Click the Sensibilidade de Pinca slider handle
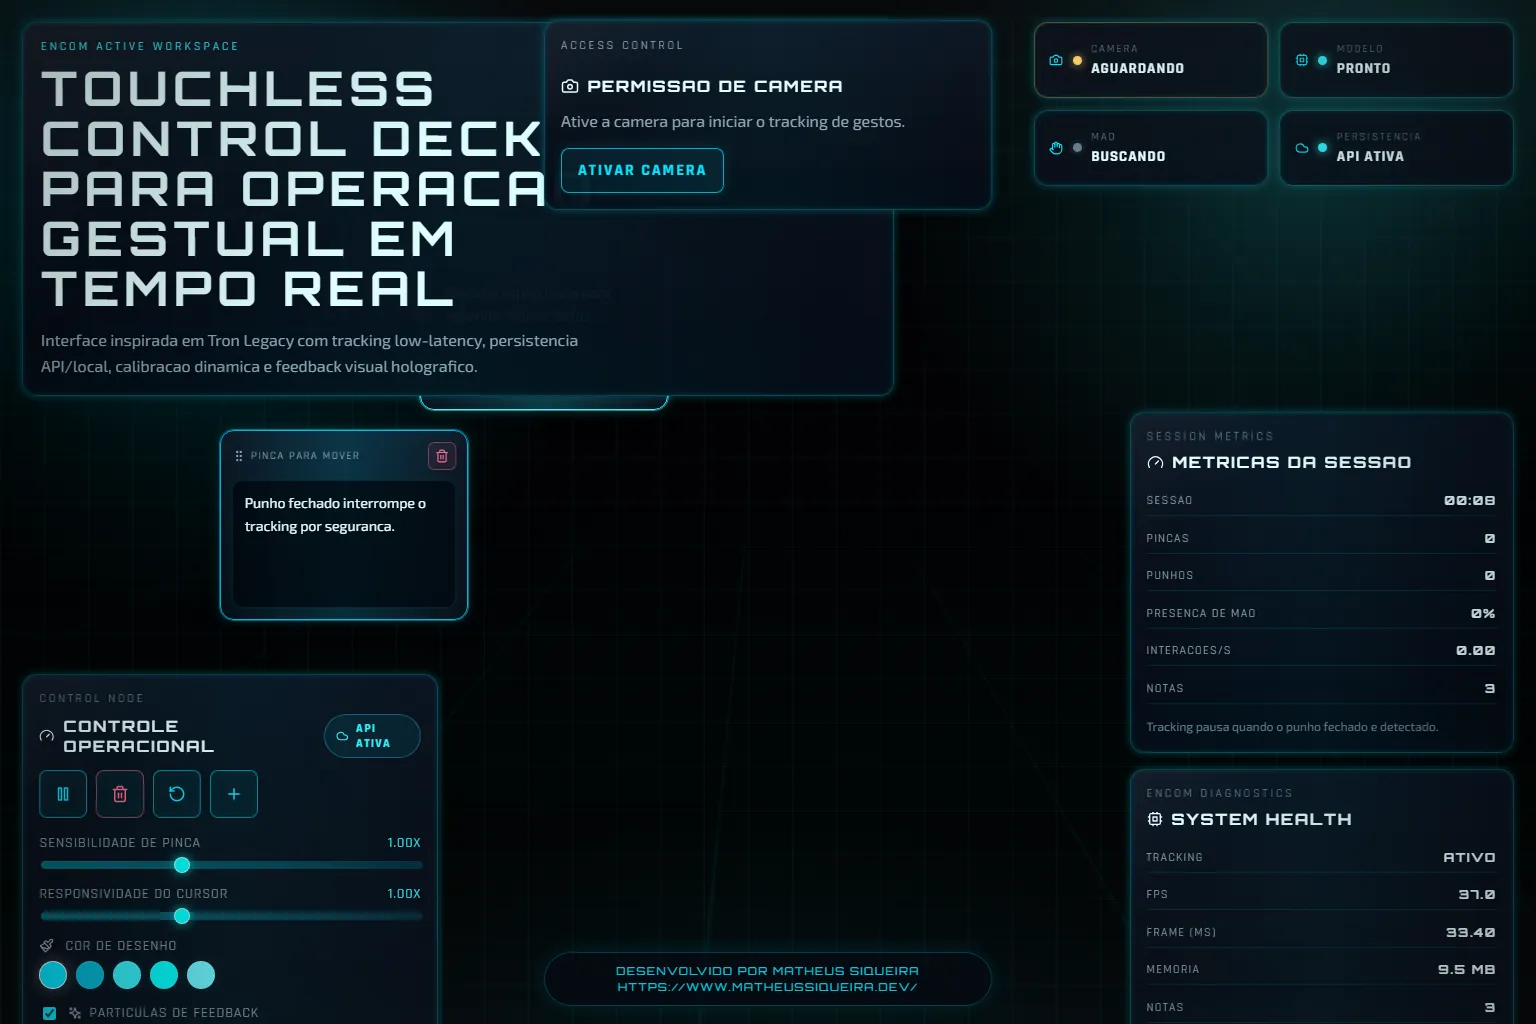Viewport: 1536px width, 1024px height. pos(182,865)
